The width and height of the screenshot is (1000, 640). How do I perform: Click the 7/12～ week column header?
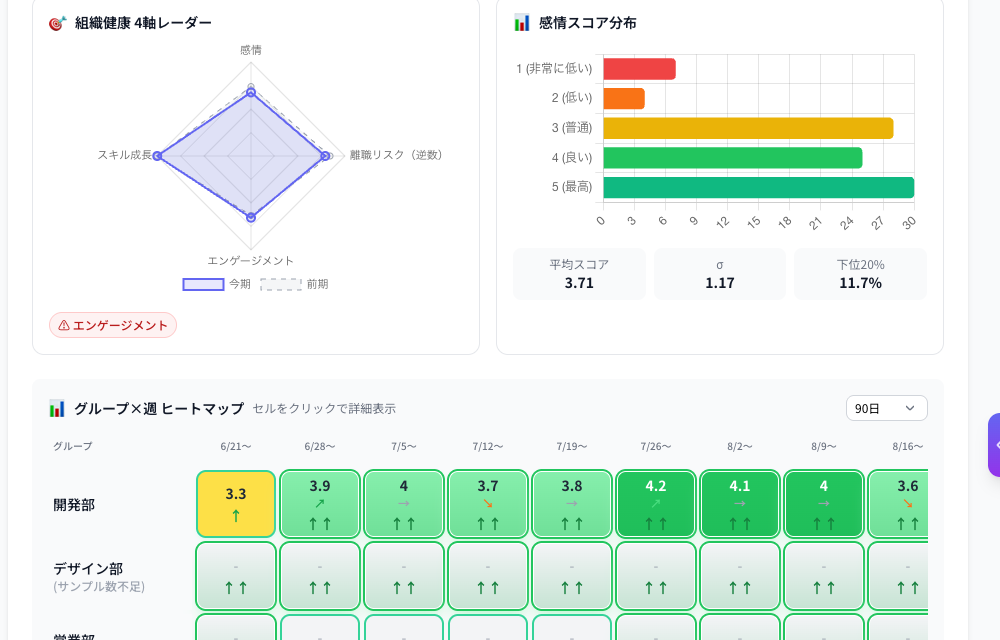[x=488, y=446]
